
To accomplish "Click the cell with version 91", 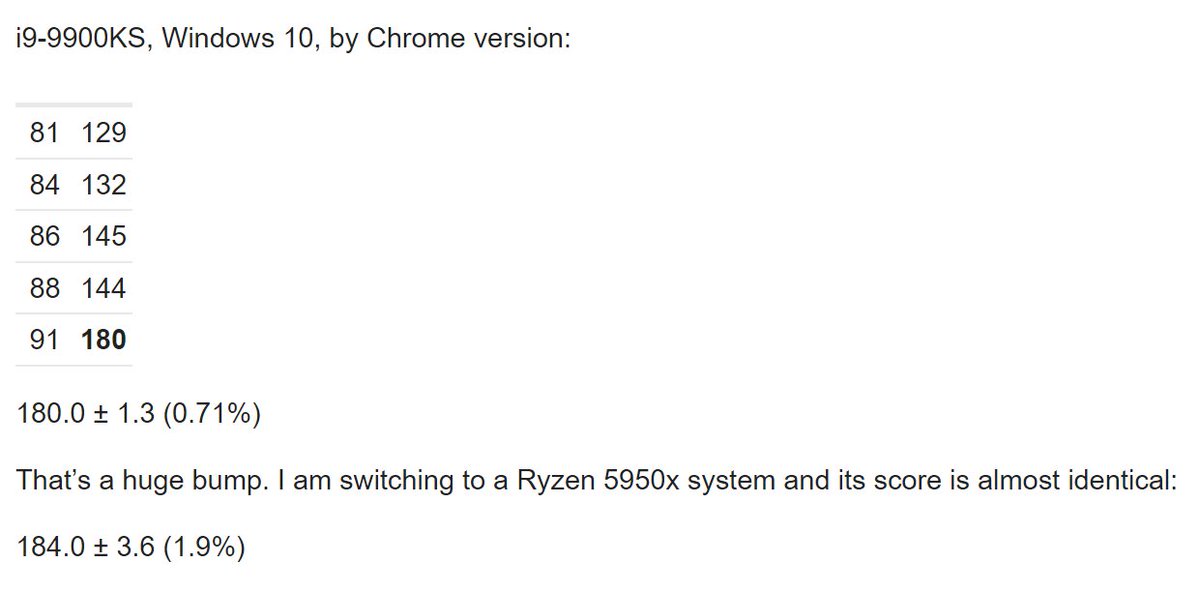I will click(x=45, y=340).
